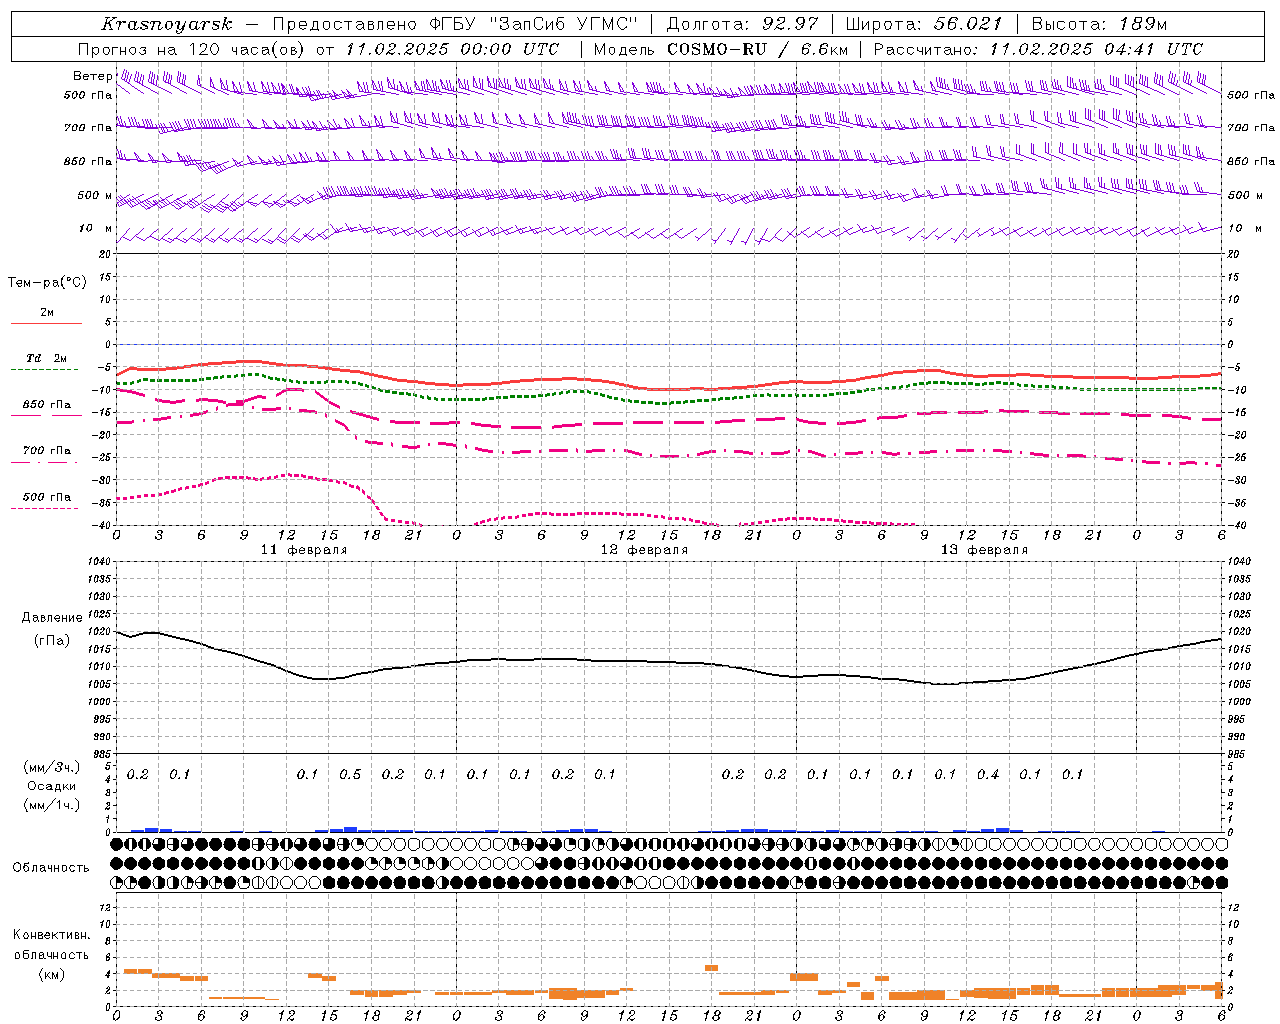Click the 'Ветер' wind panel label
The image size is (1280, 1024).
92,76
